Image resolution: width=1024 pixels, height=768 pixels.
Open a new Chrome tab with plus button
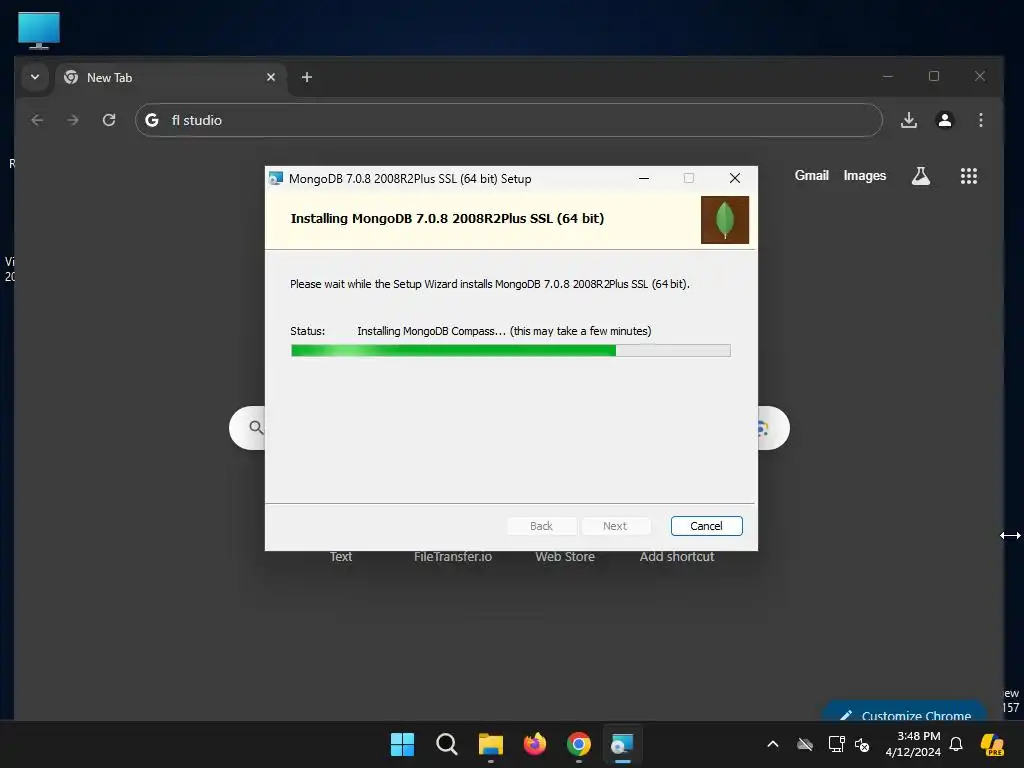point(307,77)
